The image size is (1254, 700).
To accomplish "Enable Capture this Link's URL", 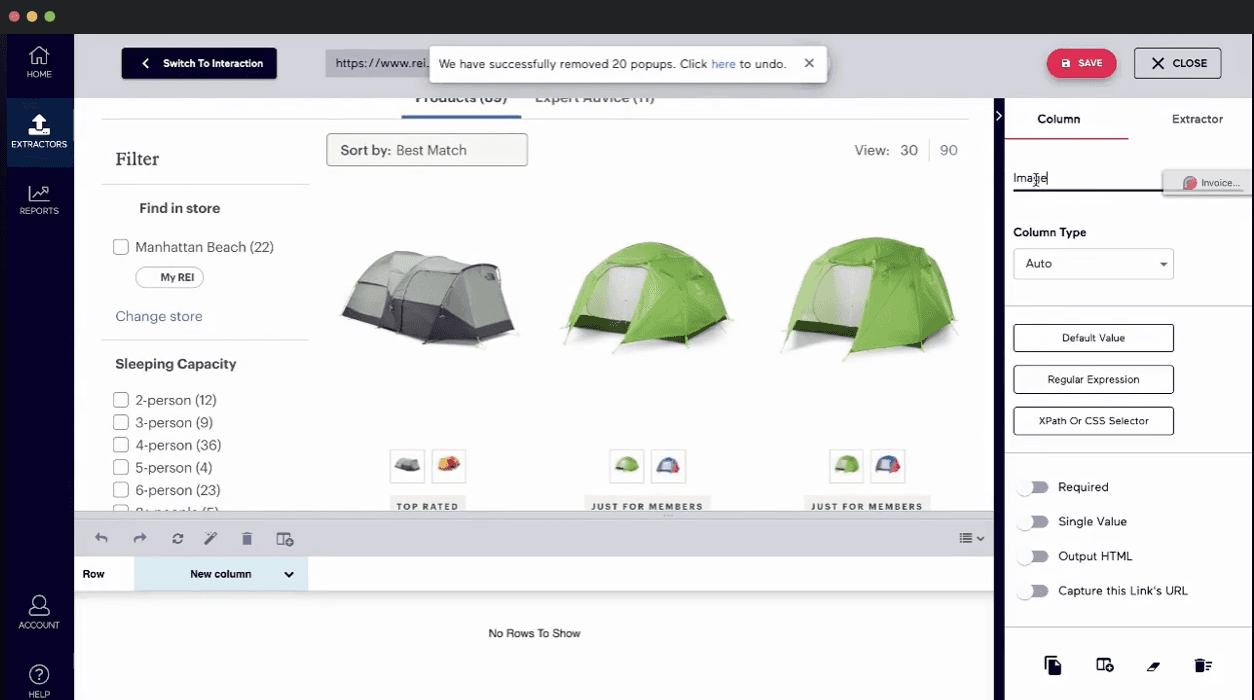I will coord(1033,591).
